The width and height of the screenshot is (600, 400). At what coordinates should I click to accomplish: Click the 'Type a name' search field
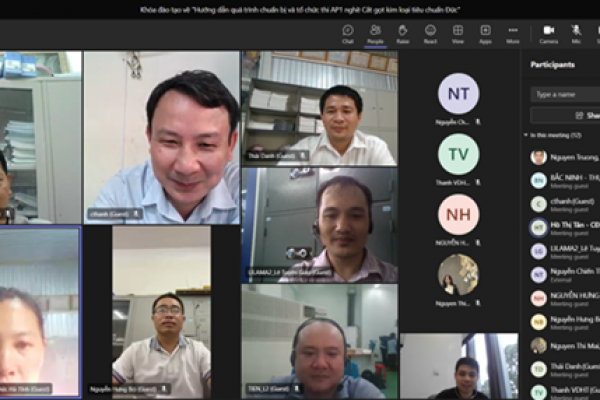pyautogui.click(x=566, y=94)
